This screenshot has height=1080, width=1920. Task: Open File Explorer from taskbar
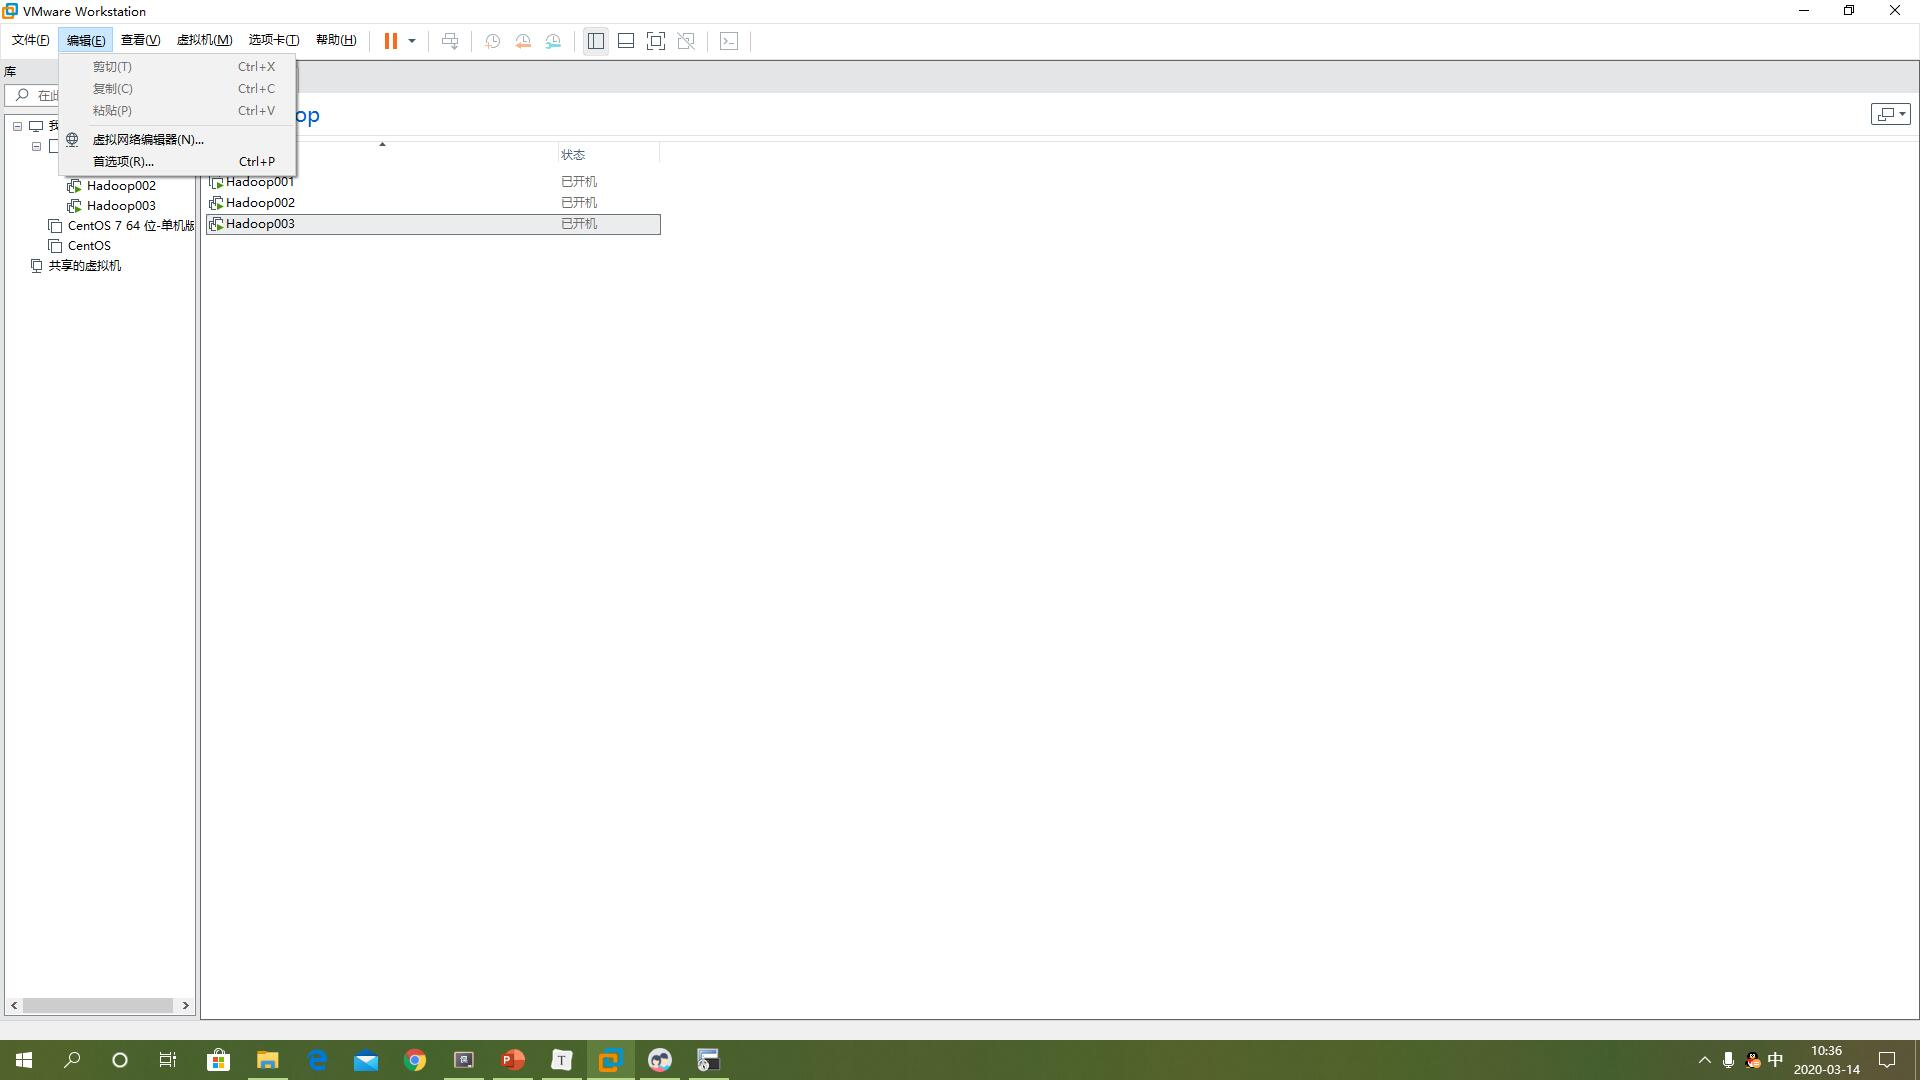click(x=267, y=1060)
